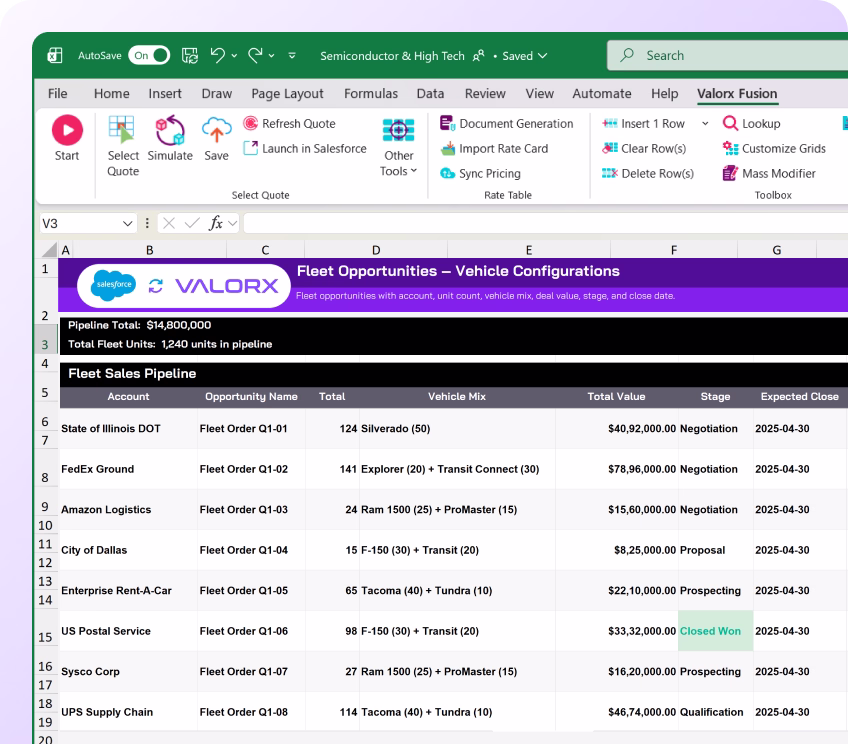Select column D header
Viewport: 848px width, 744px height.
tap(376, 250)
